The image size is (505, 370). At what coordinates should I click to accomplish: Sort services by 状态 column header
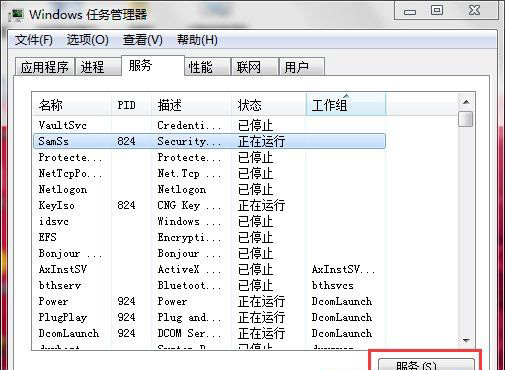[x=269, y=105]
